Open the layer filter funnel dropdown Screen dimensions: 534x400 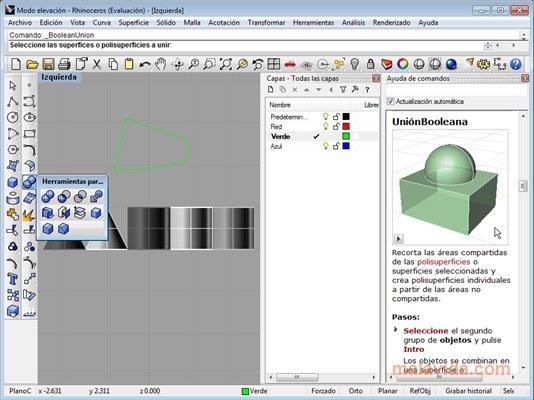click(x=343, y=90)
